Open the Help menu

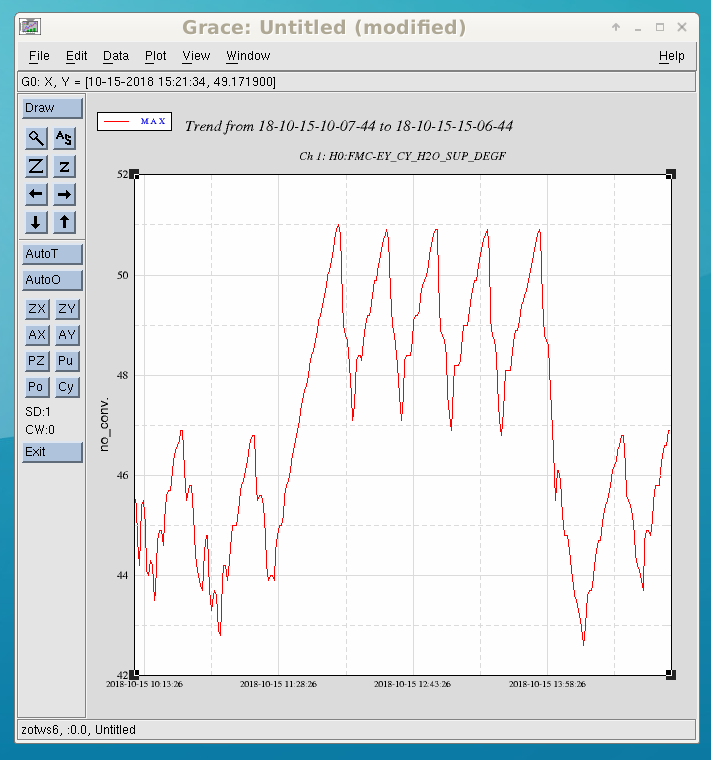[672, 56]
